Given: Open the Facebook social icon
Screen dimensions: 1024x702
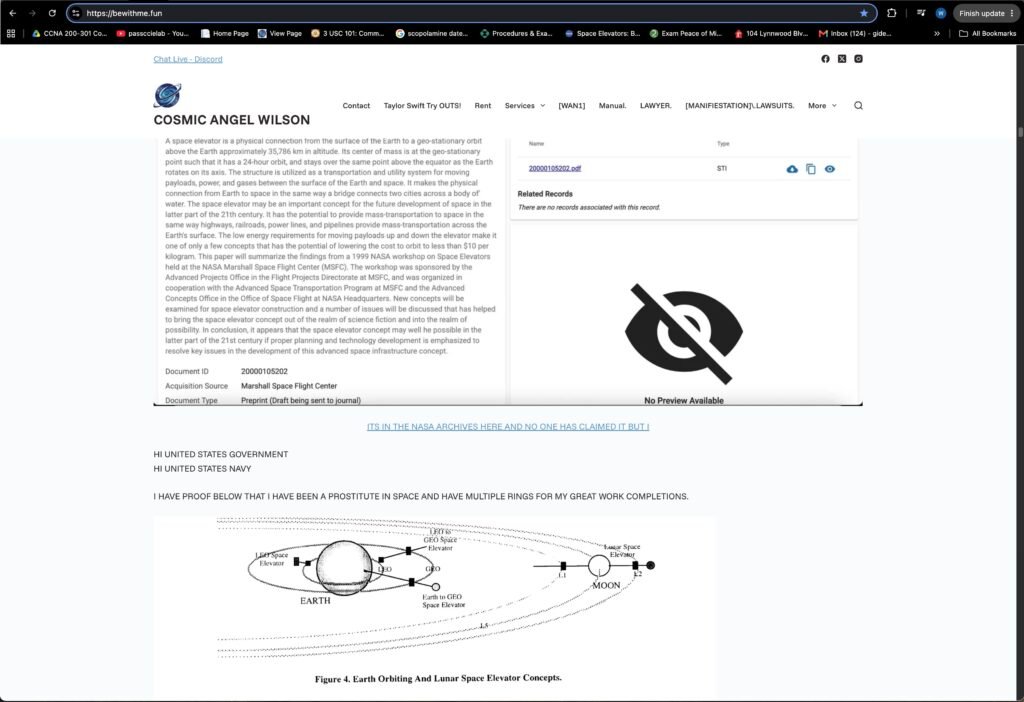Looking at the screenshot, I should tap(825, 59).
